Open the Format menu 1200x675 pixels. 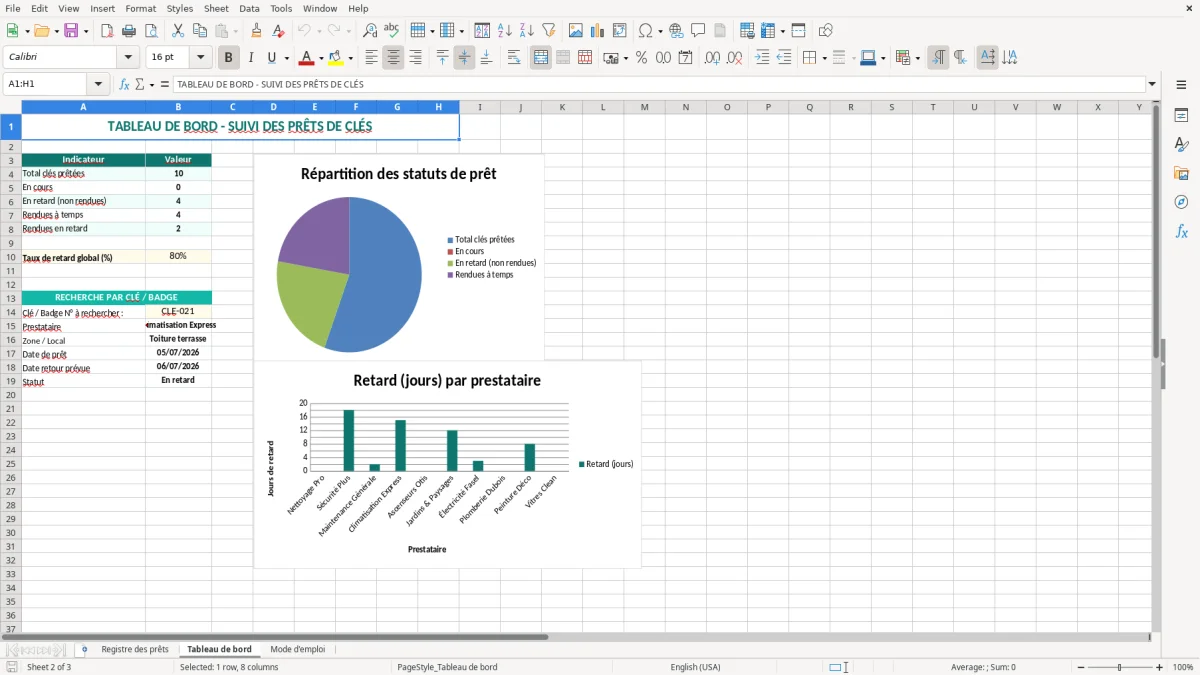[140, 8]
